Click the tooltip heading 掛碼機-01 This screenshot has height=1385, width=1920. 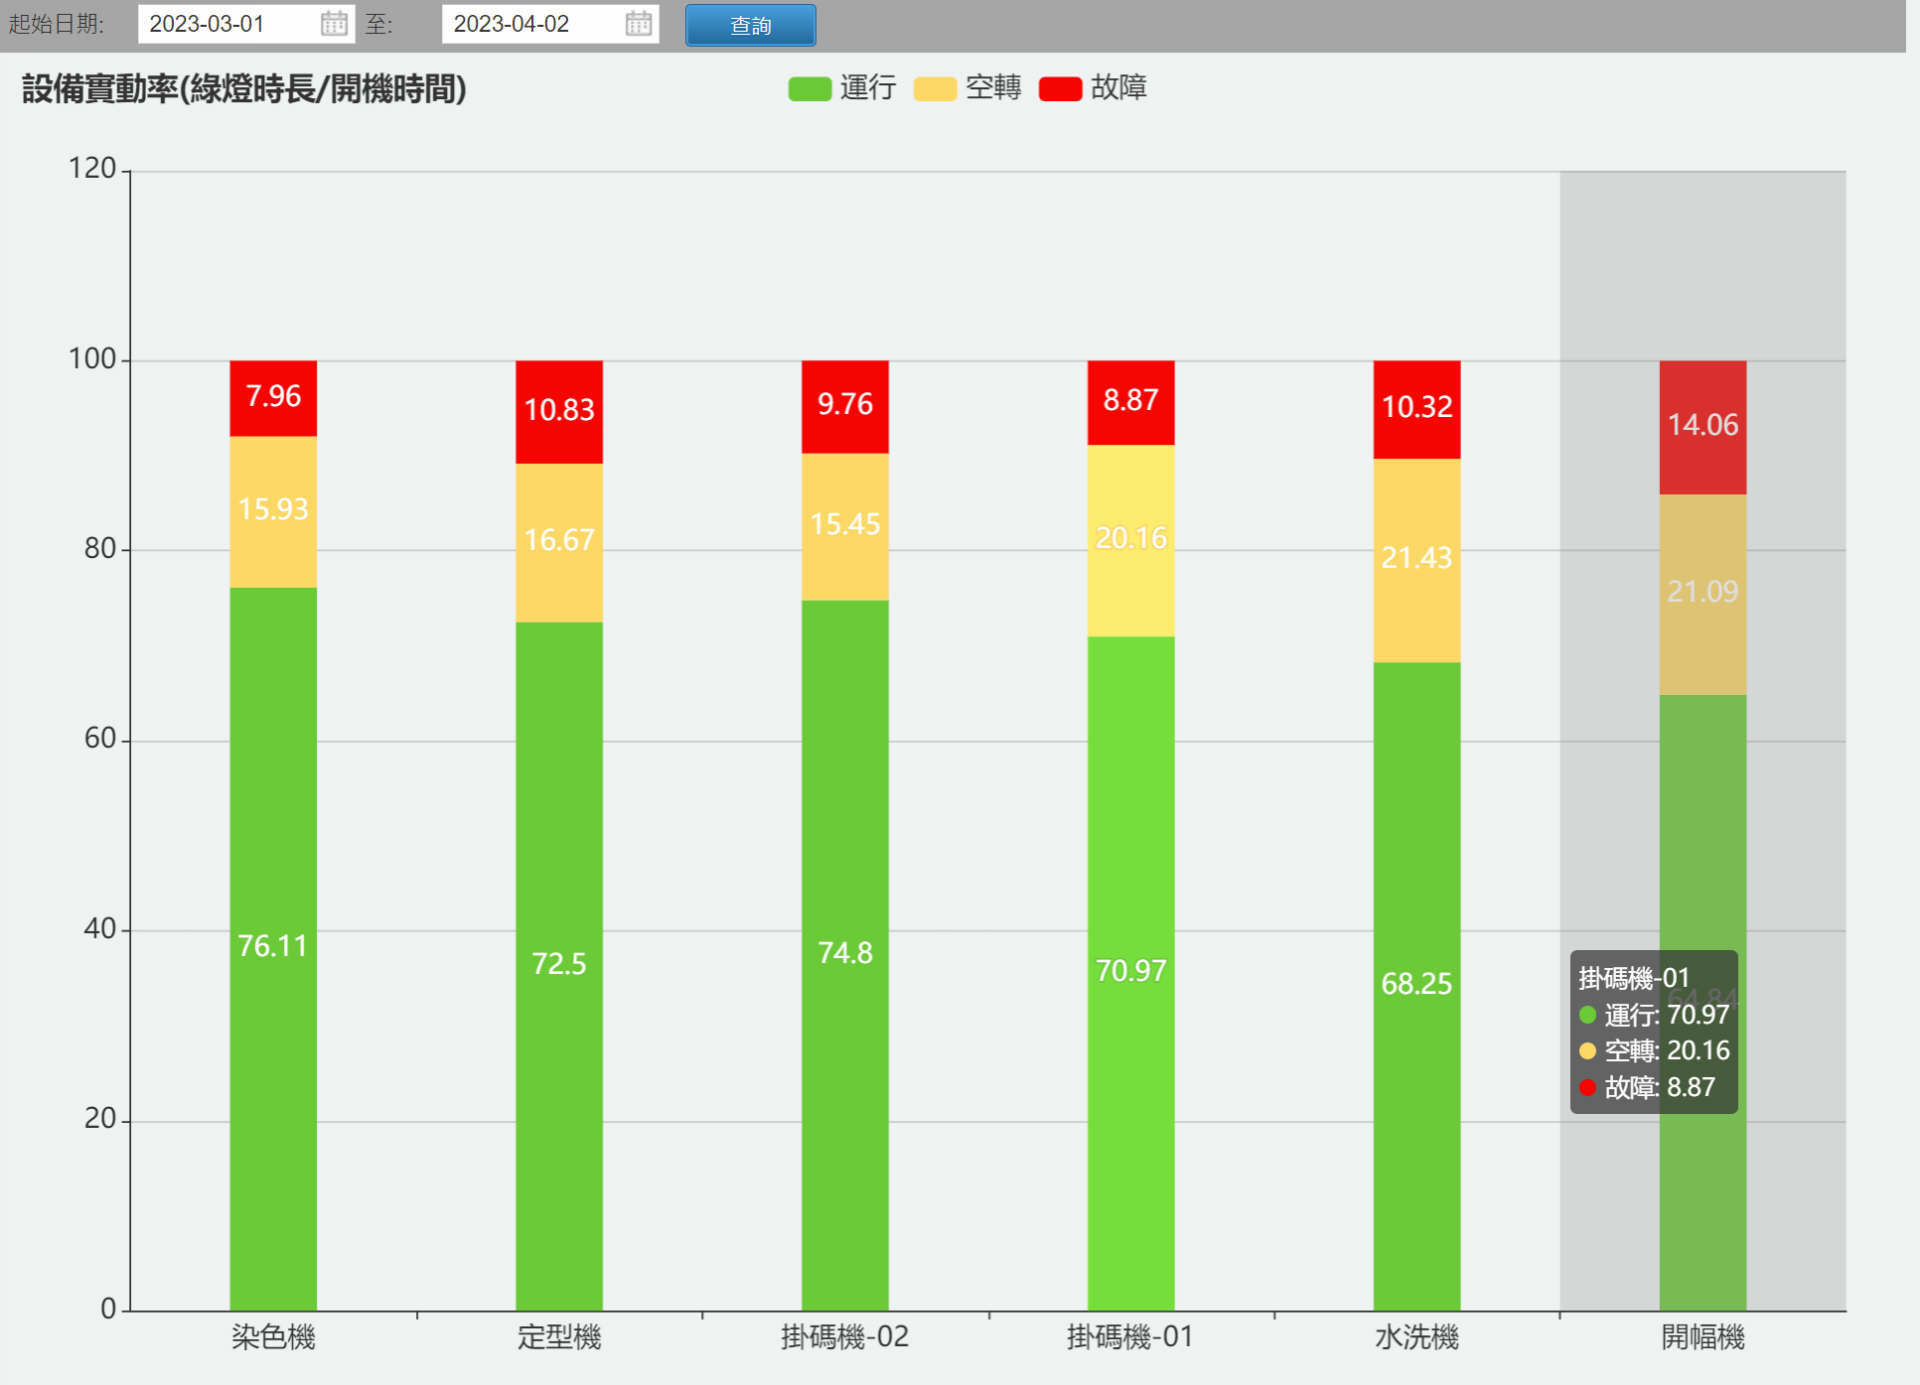coord(1634,978)
